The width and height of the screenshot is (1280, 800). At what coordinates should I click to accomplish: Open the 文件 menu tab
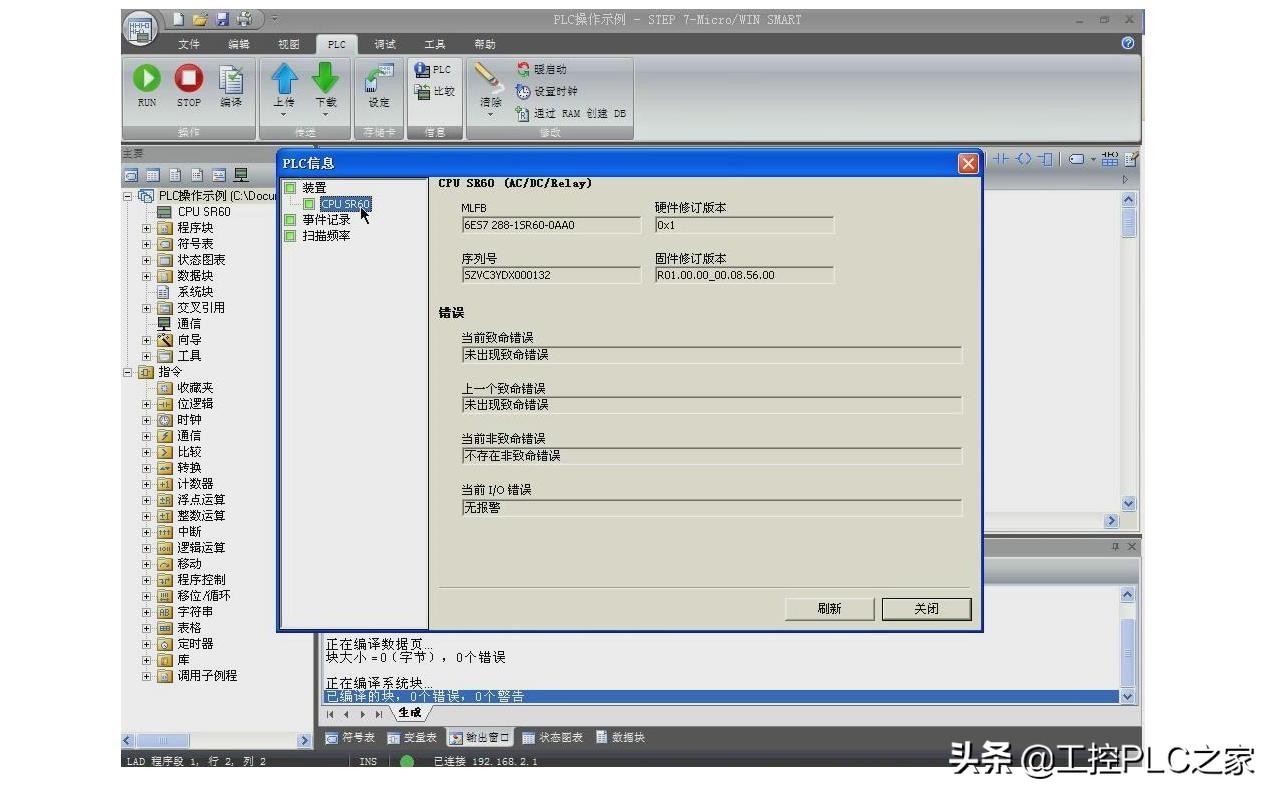[x=189, y=44]
